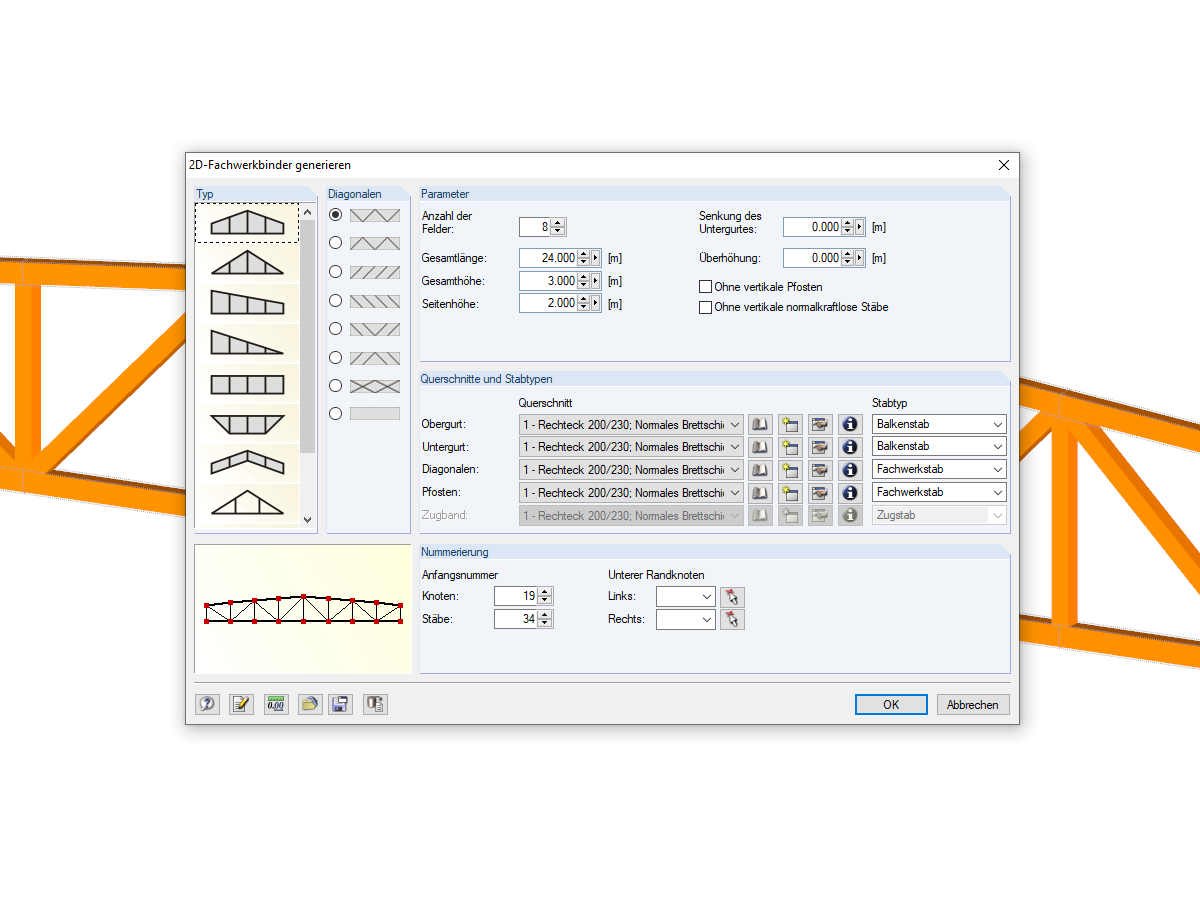Open the Untergurt Stabtyp Balkenstab dropdown
Screen dimensions: 1200x900
939,447
